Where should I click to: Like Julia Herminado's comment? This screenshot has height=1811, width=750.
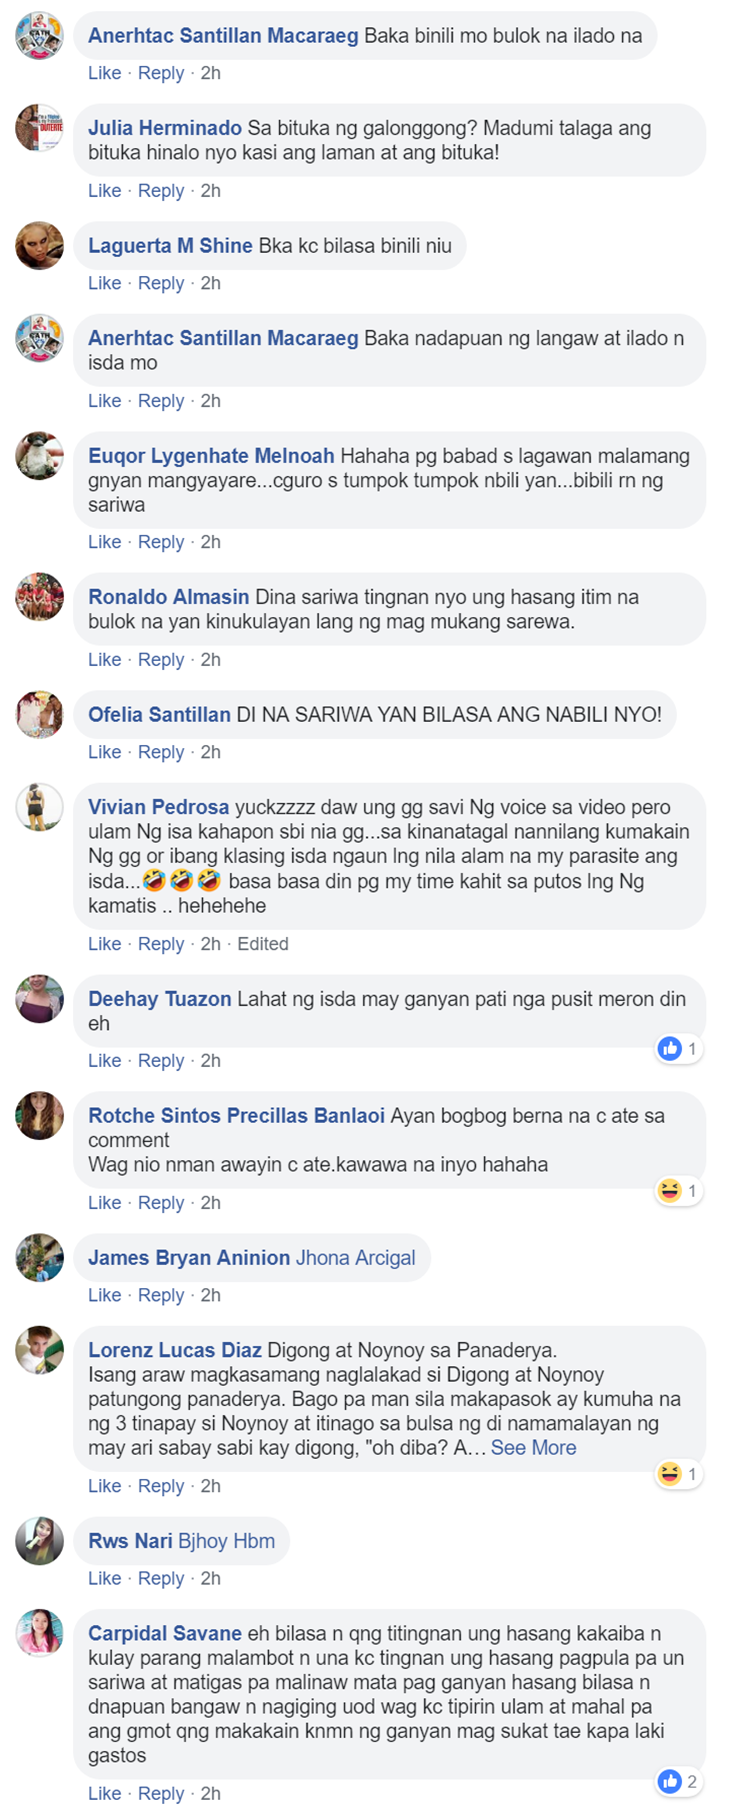coord(104,191)
